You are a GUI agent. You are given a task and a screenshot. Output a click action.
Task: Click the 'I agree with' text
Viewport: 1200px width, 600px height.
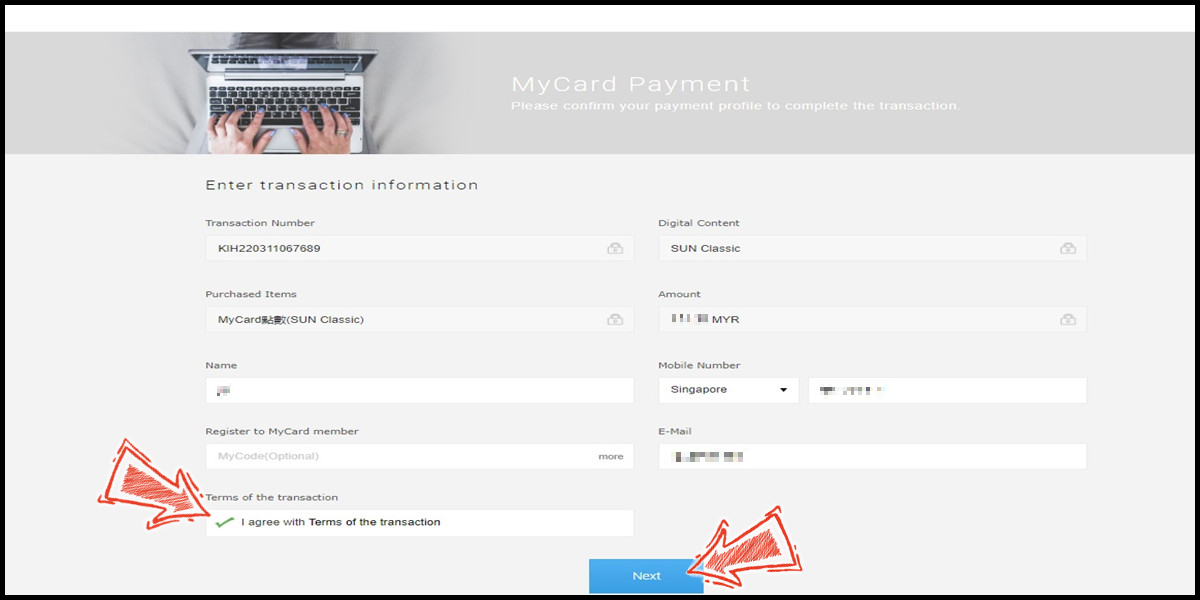(x=273, y=522)
